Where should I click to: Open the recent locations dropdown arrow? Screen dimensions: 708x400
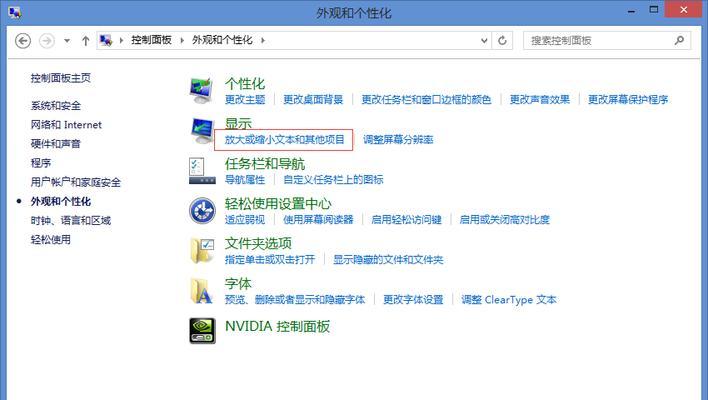pos(67,41)
